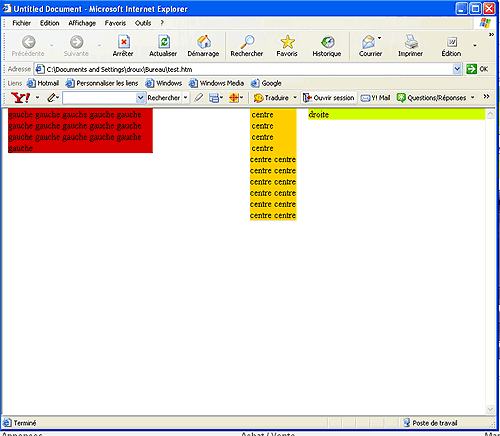
Task: Click the vertical scrollbar up arrow
Action: [x=490, y=114]
